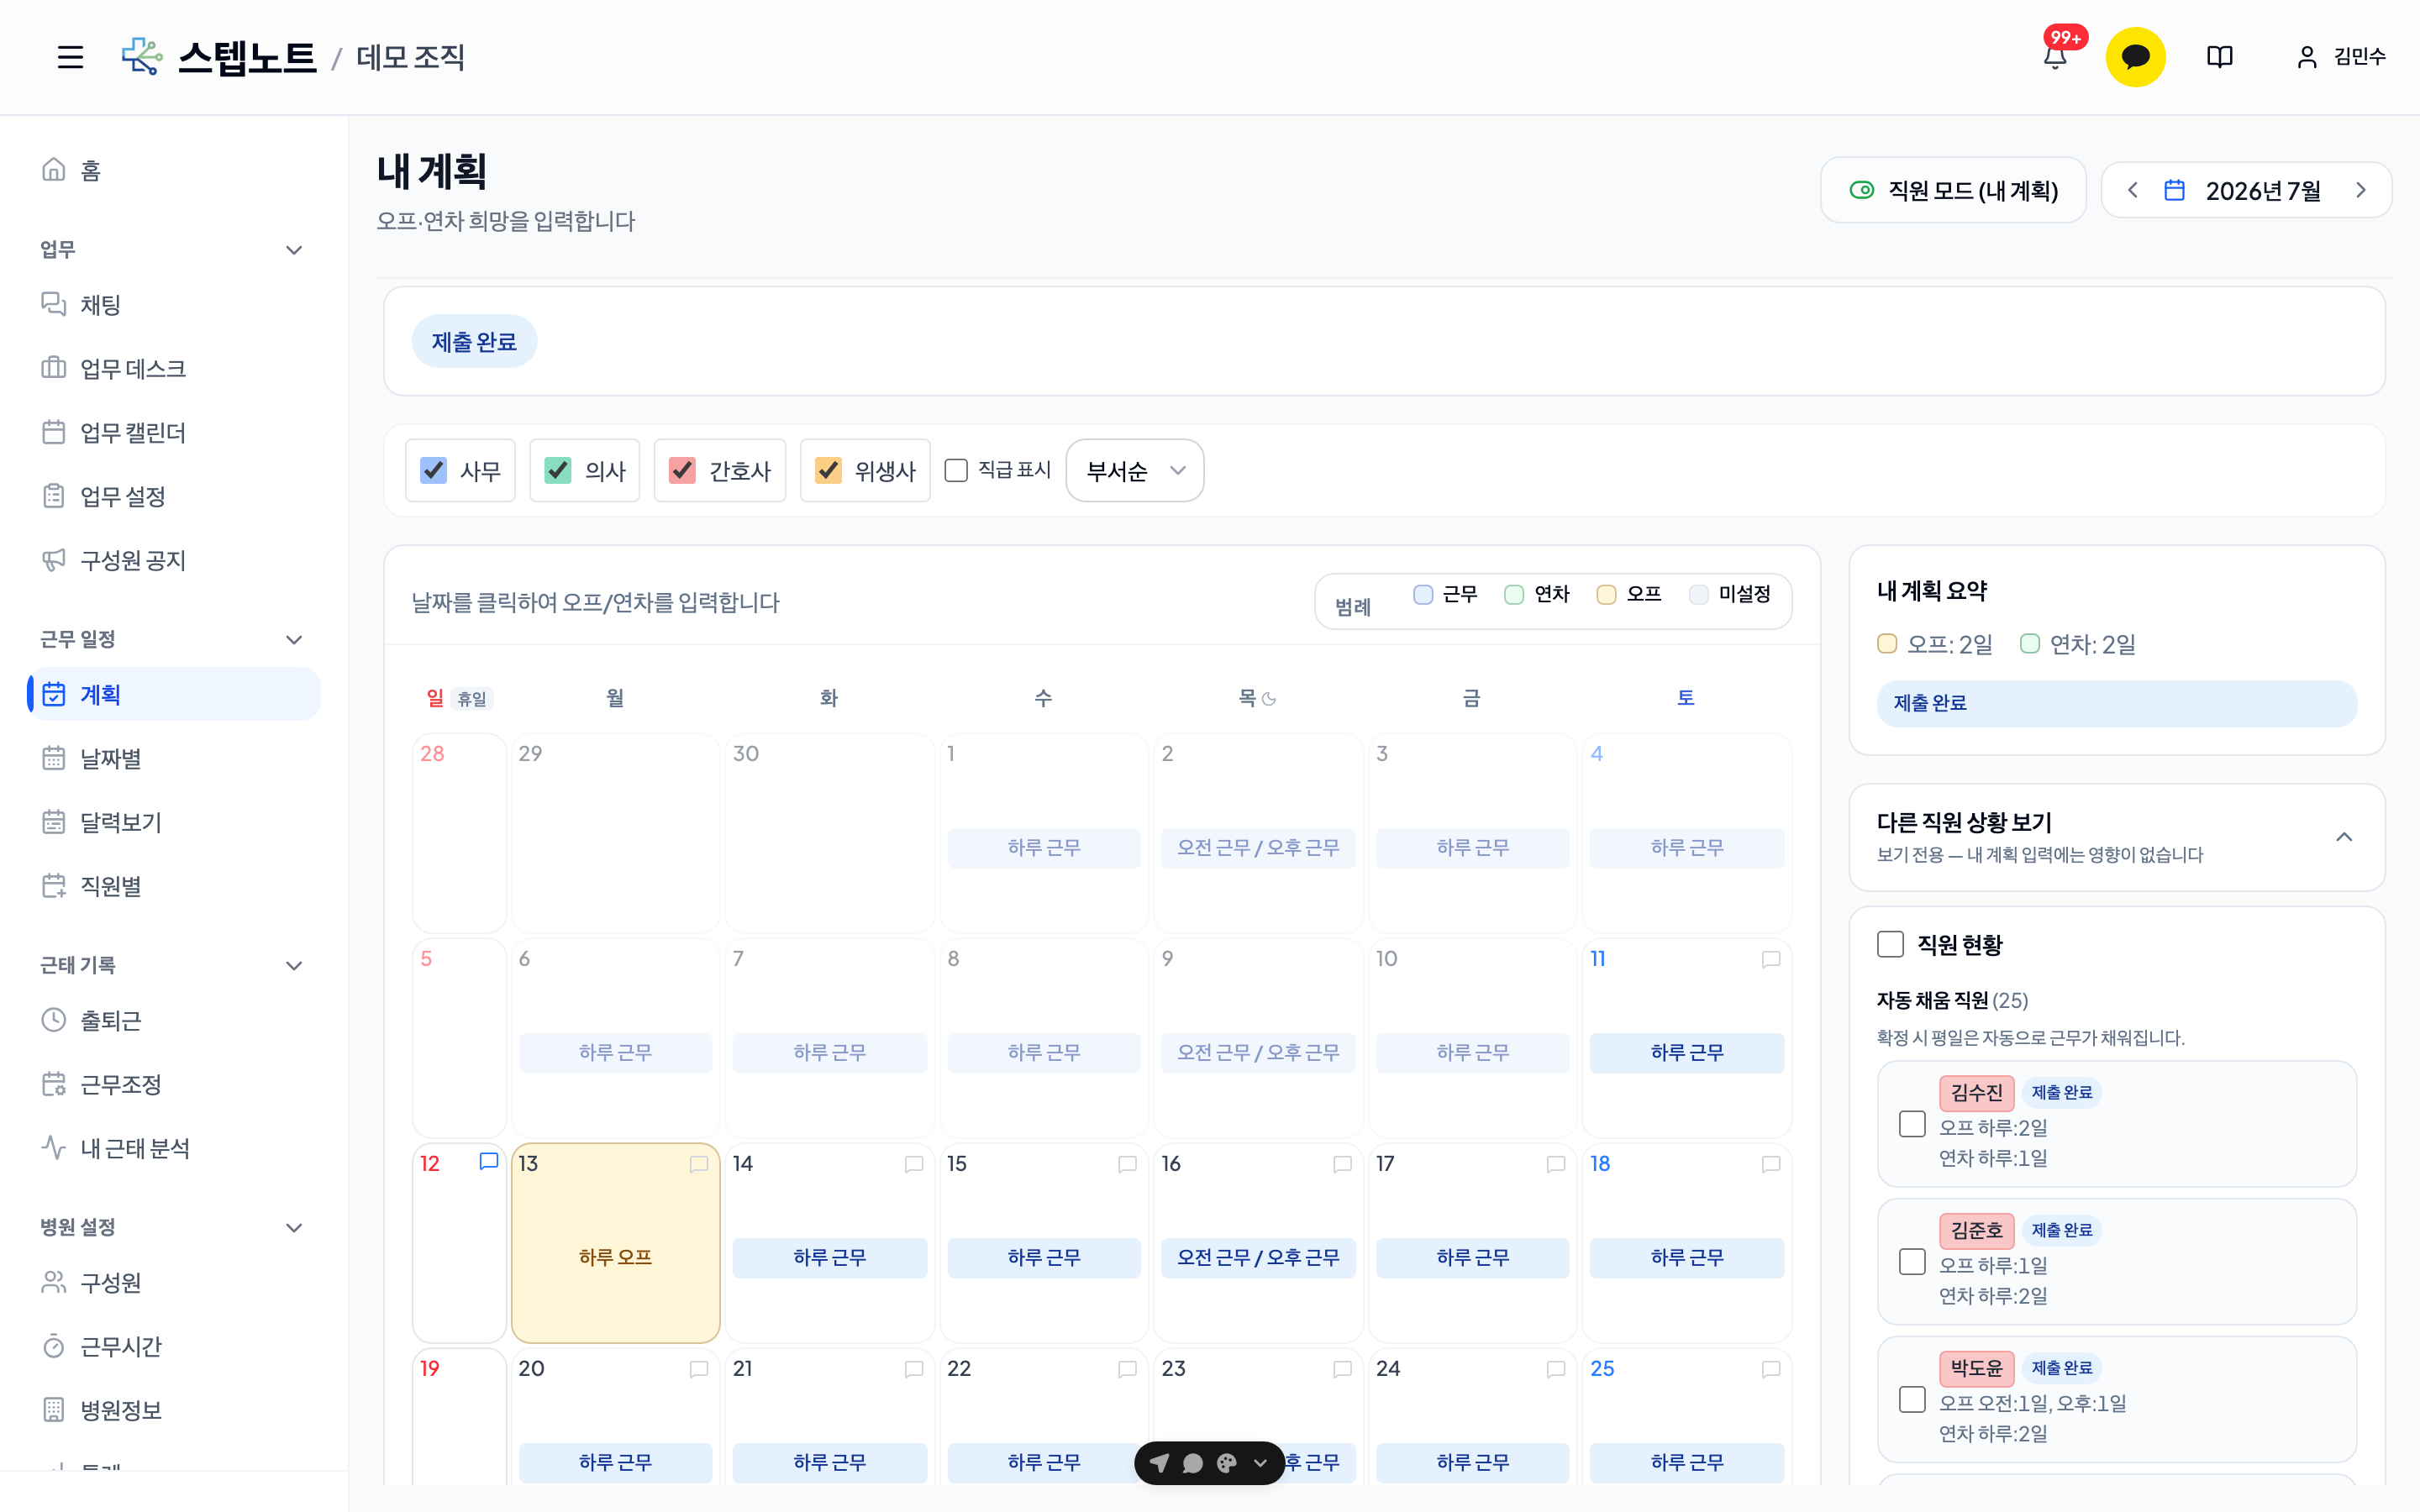The width and height of the screenshot is (2420, 1512).
Task: Click speech bubble icon in floating toolbar
Action: coord(1193,1463)
